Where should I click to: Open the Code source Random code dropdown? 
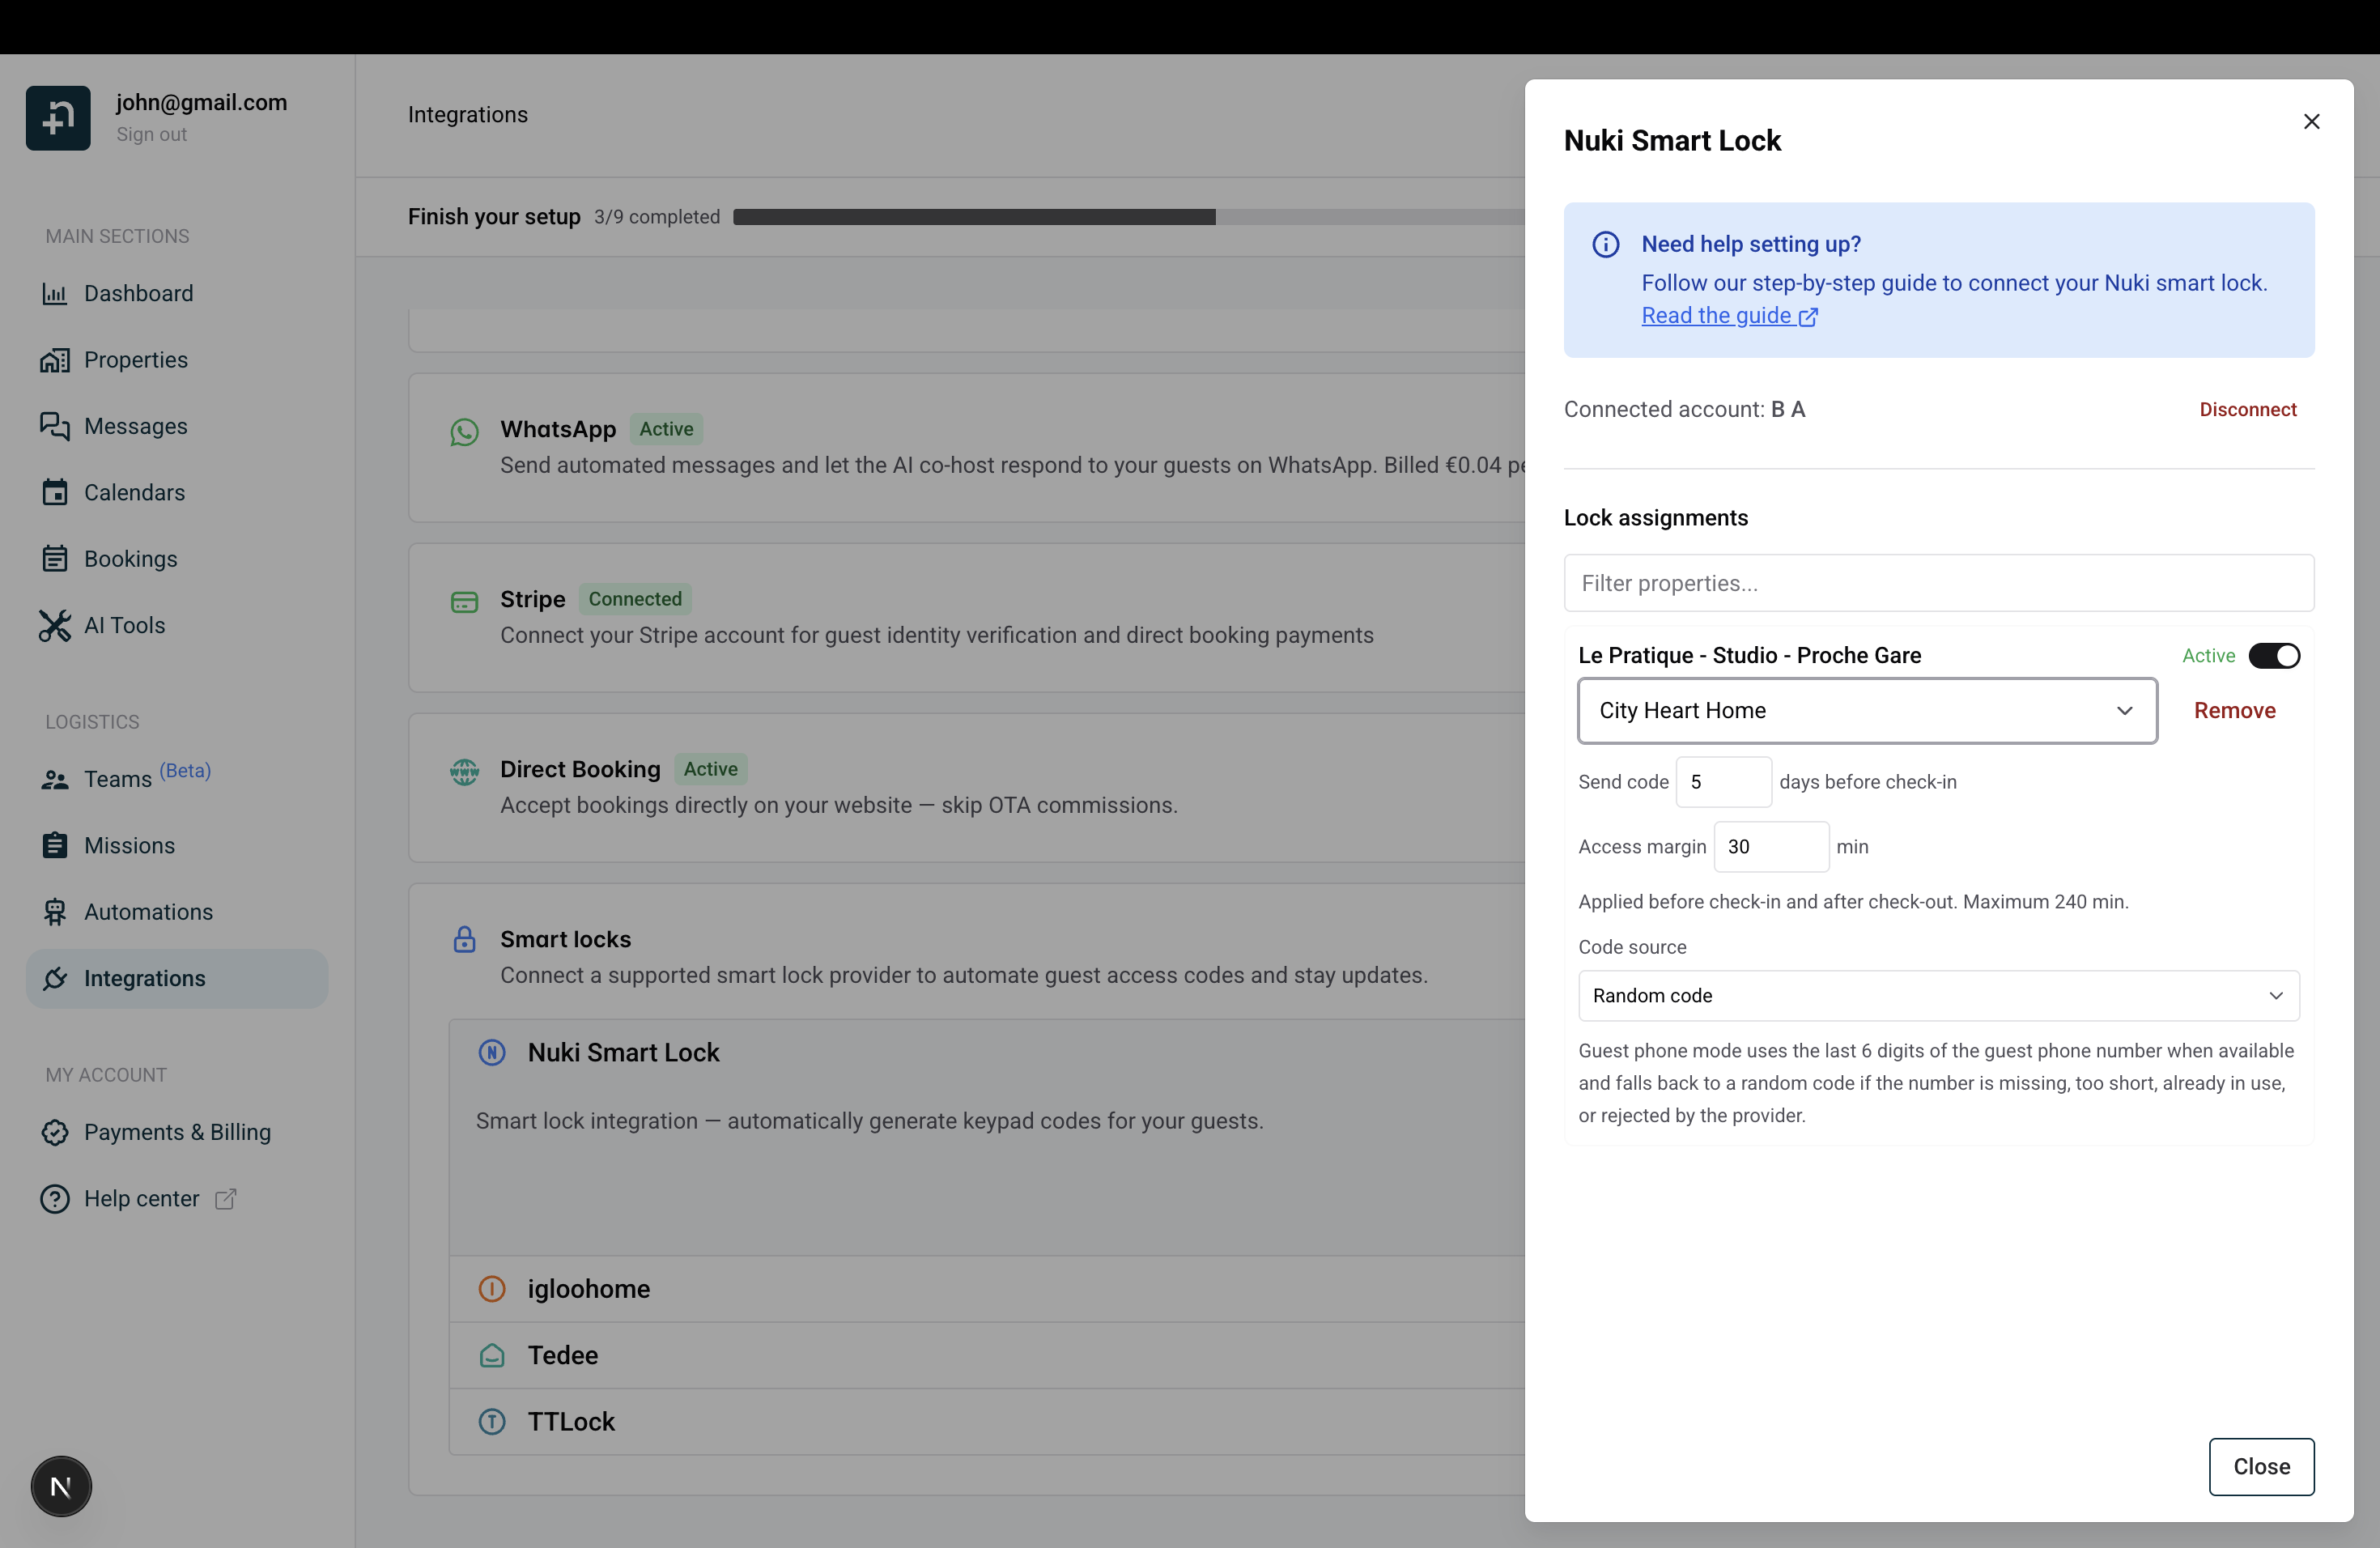(1938, 996)
